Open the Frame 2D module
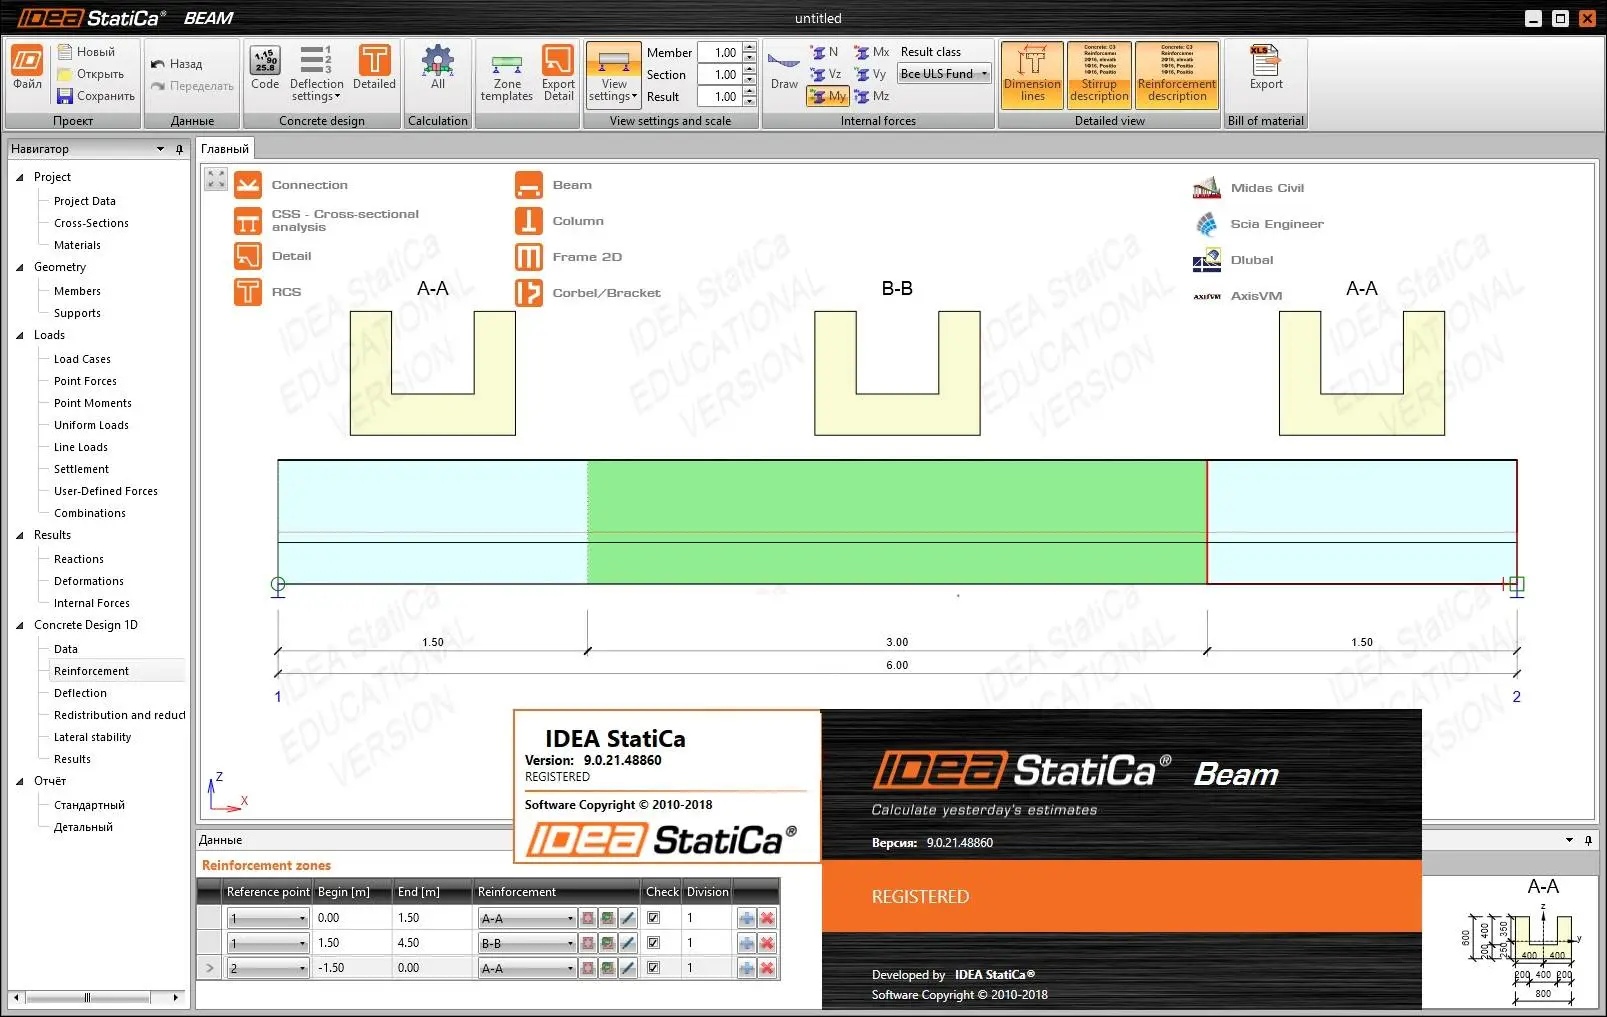Viewport: 1607px width, 1017px height. click(x=568, y=257)
